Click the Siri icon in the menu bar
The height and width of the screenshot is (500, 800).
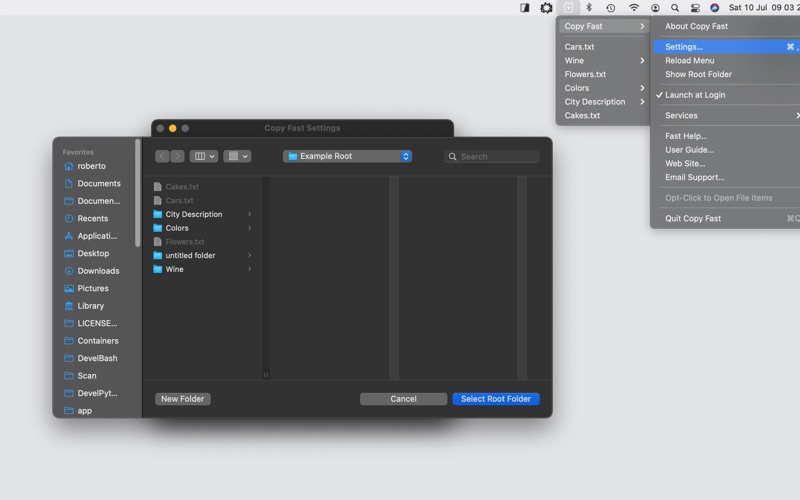tap(714, 8)
